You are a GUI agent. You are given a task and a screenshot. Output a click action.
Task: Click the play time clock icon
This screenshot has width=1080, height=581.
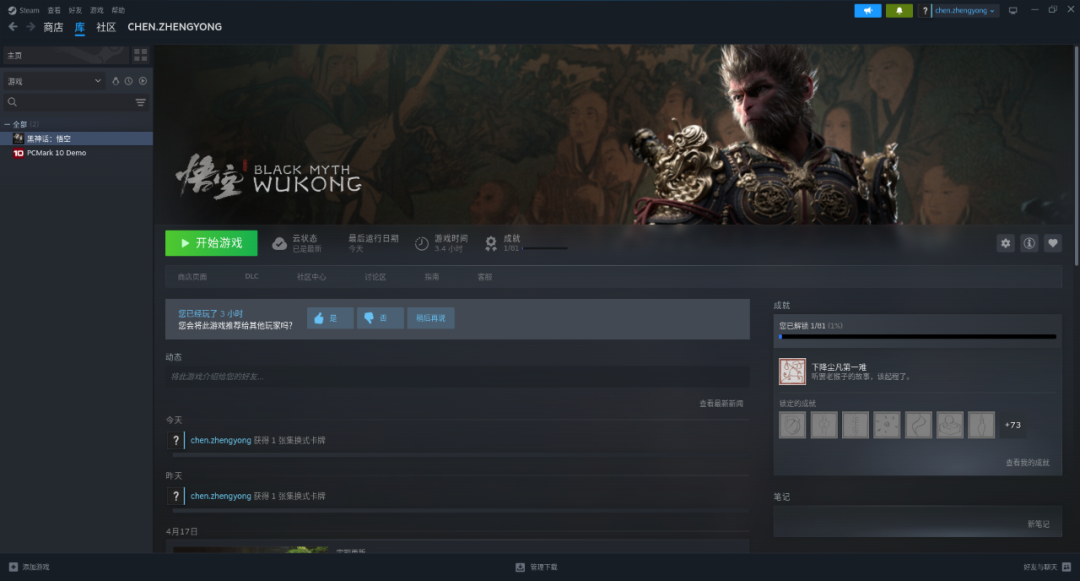pos(422,244)
